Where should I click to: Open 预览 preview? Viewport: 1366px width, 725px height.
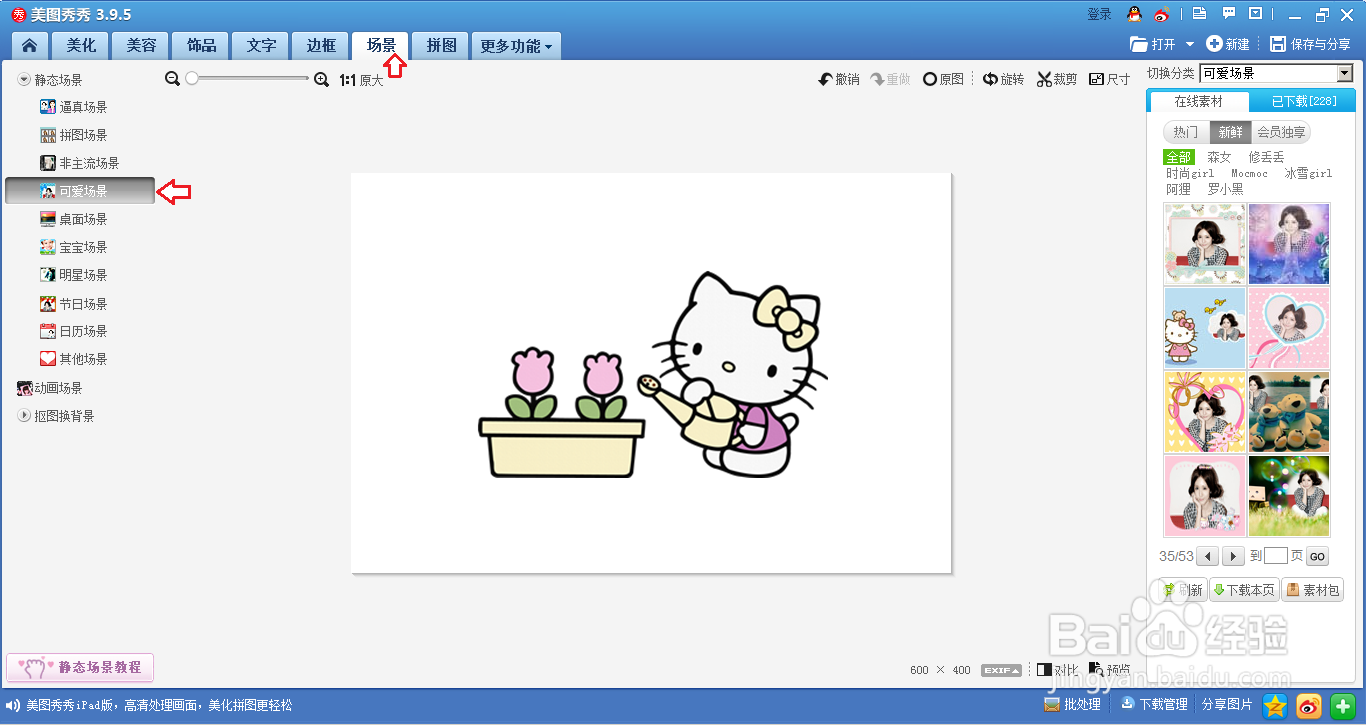pyautogui.click(x=1109, y=669)
